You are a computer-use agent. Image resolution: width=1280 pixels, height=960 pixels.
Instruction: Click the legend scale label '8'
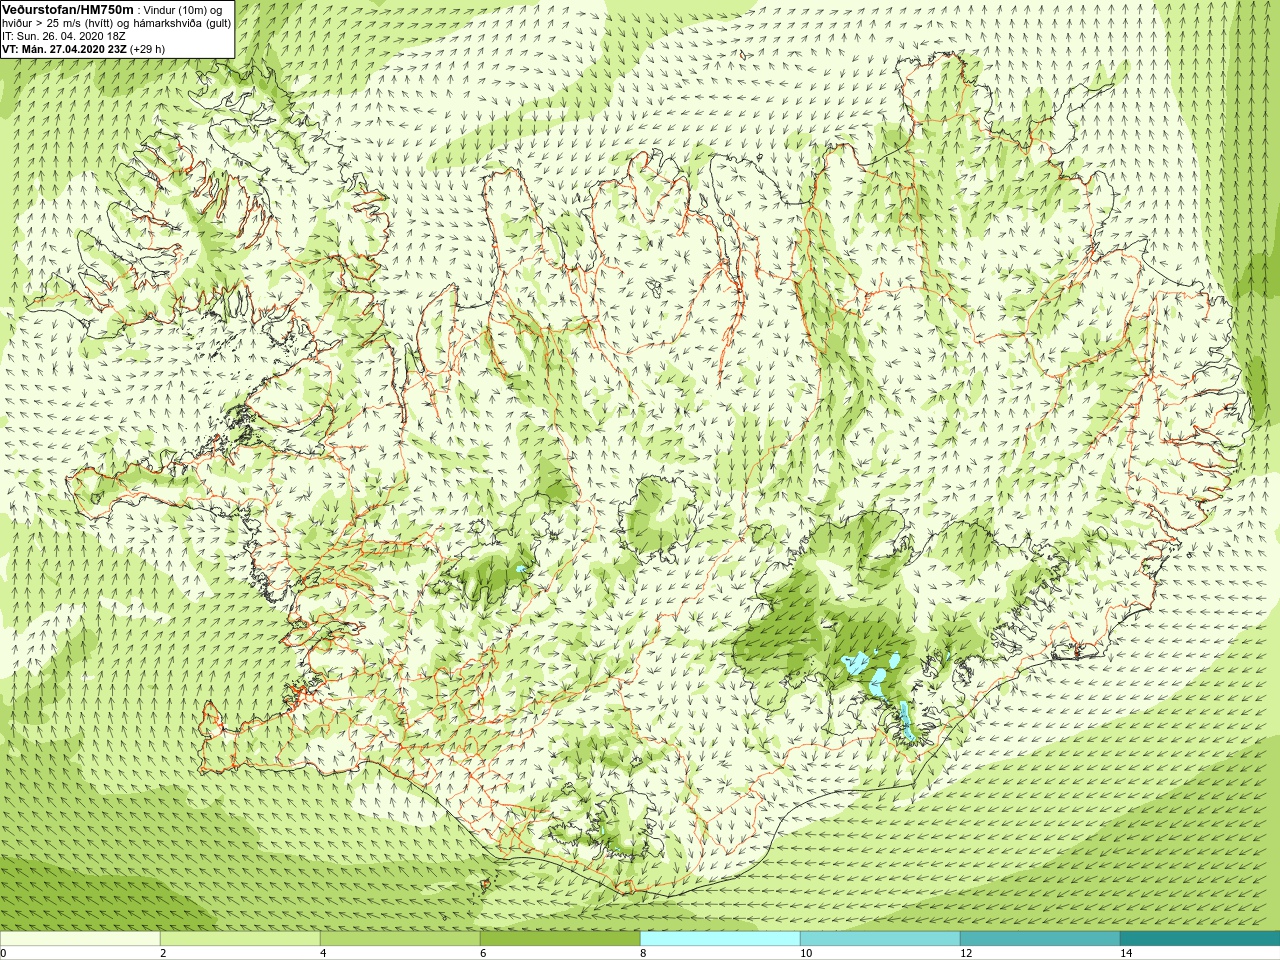tap(643, 953)
